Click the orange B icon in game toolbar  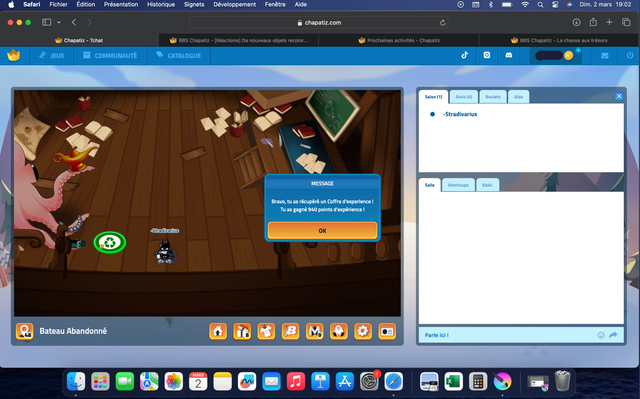tap(290, 331)
